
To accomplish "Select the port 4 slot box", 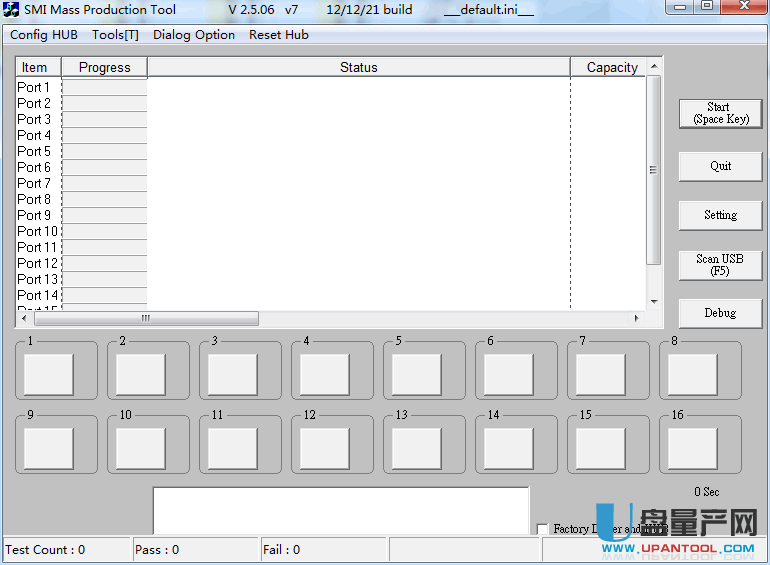I will click(x=325, y=374).
